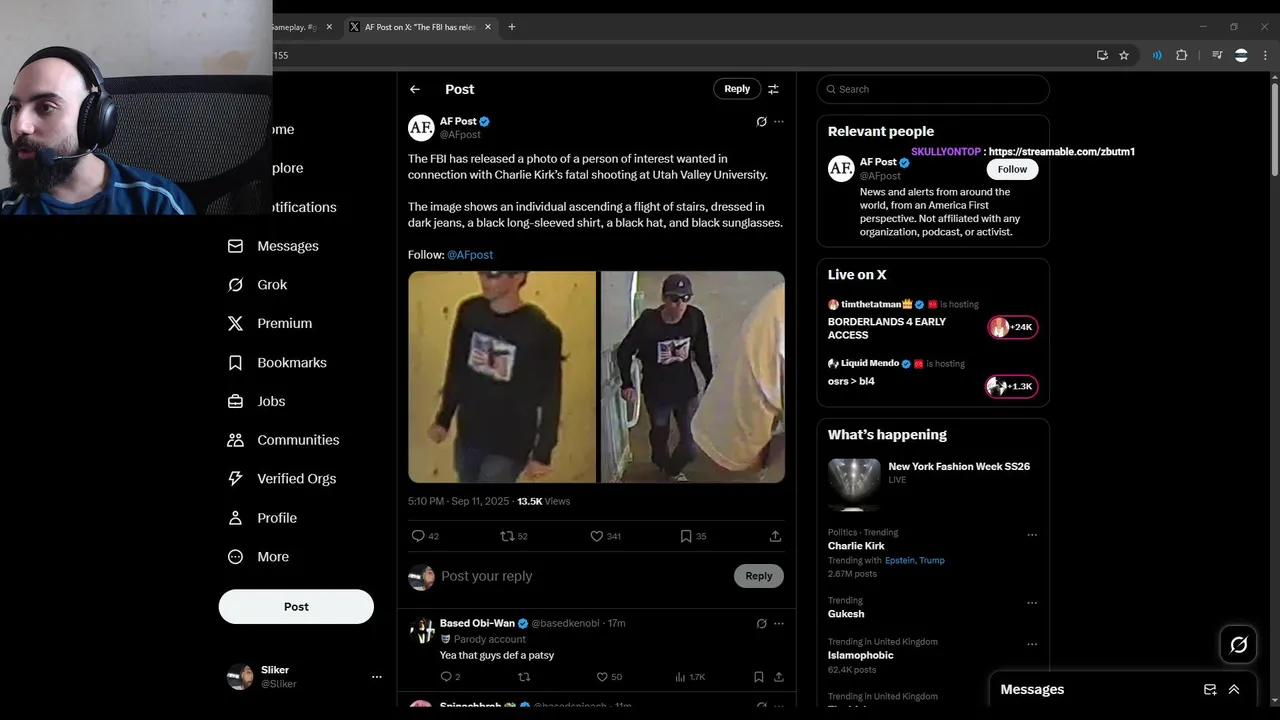
Task: Open the @AFpost link in post text
Action: tap(470, 255)
